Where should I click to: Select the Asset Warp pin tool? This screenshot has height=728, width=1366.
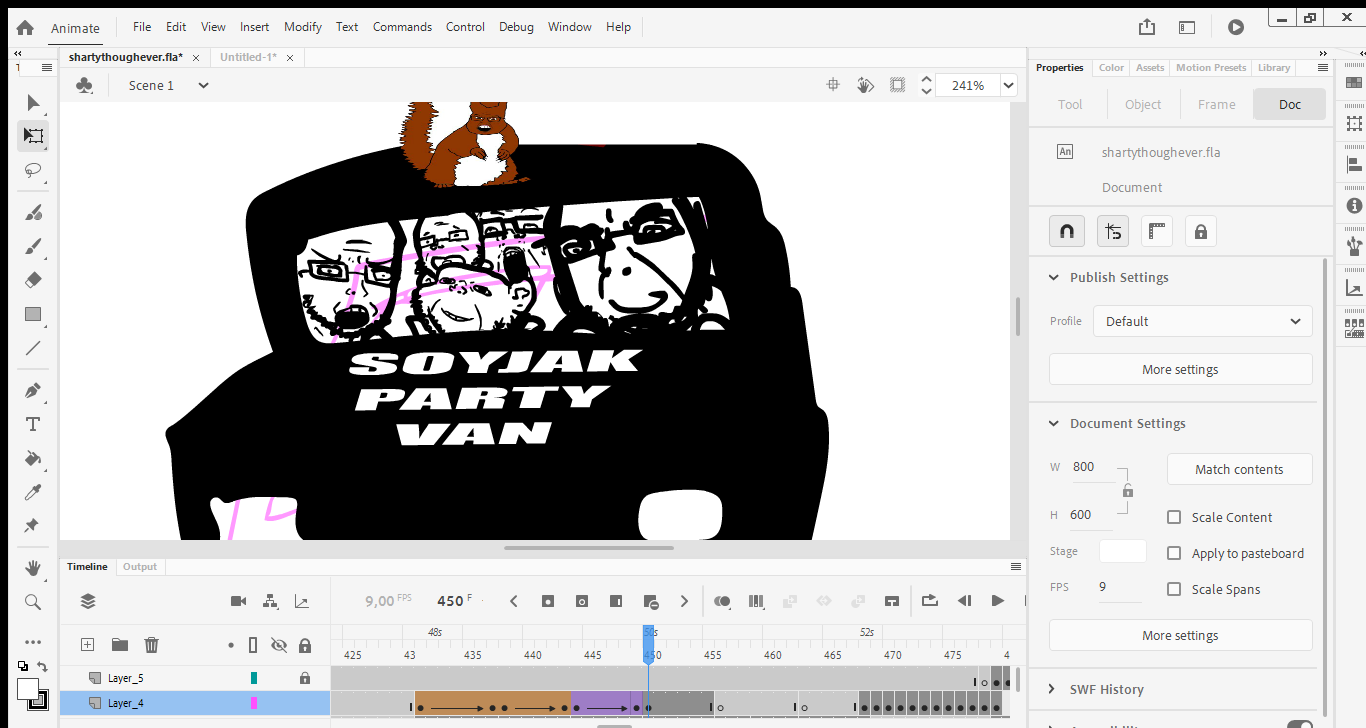(33, 526)
